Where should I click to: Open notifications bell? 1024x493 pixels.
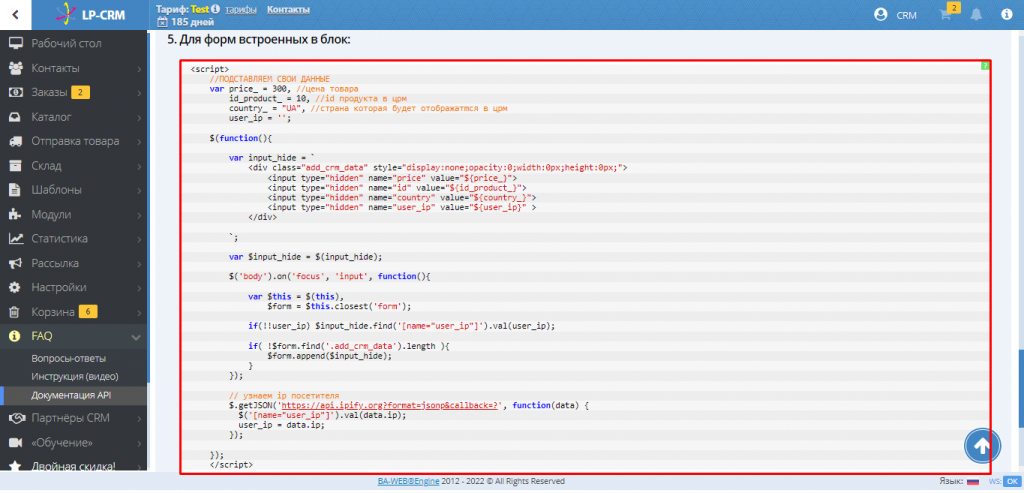point(976,15)
